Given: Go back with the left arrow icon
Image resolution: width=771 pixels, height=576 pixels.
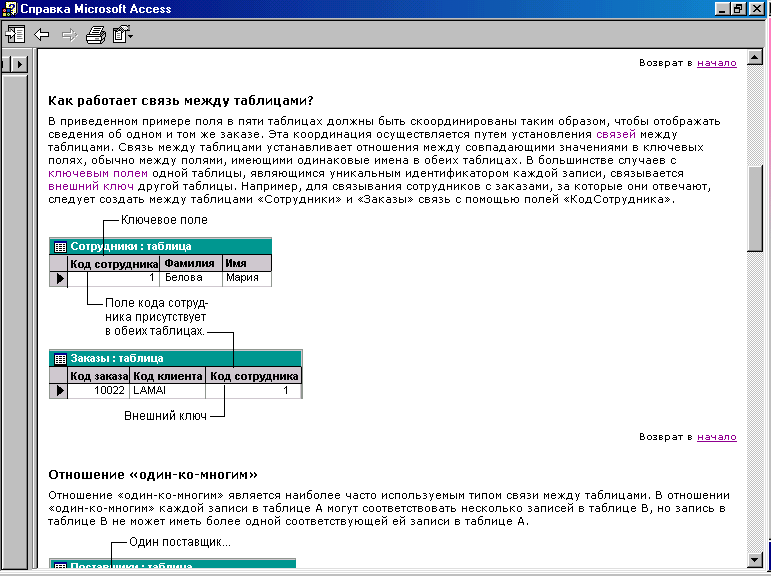Looking at the screenshot, I should (x=42, y=35).
